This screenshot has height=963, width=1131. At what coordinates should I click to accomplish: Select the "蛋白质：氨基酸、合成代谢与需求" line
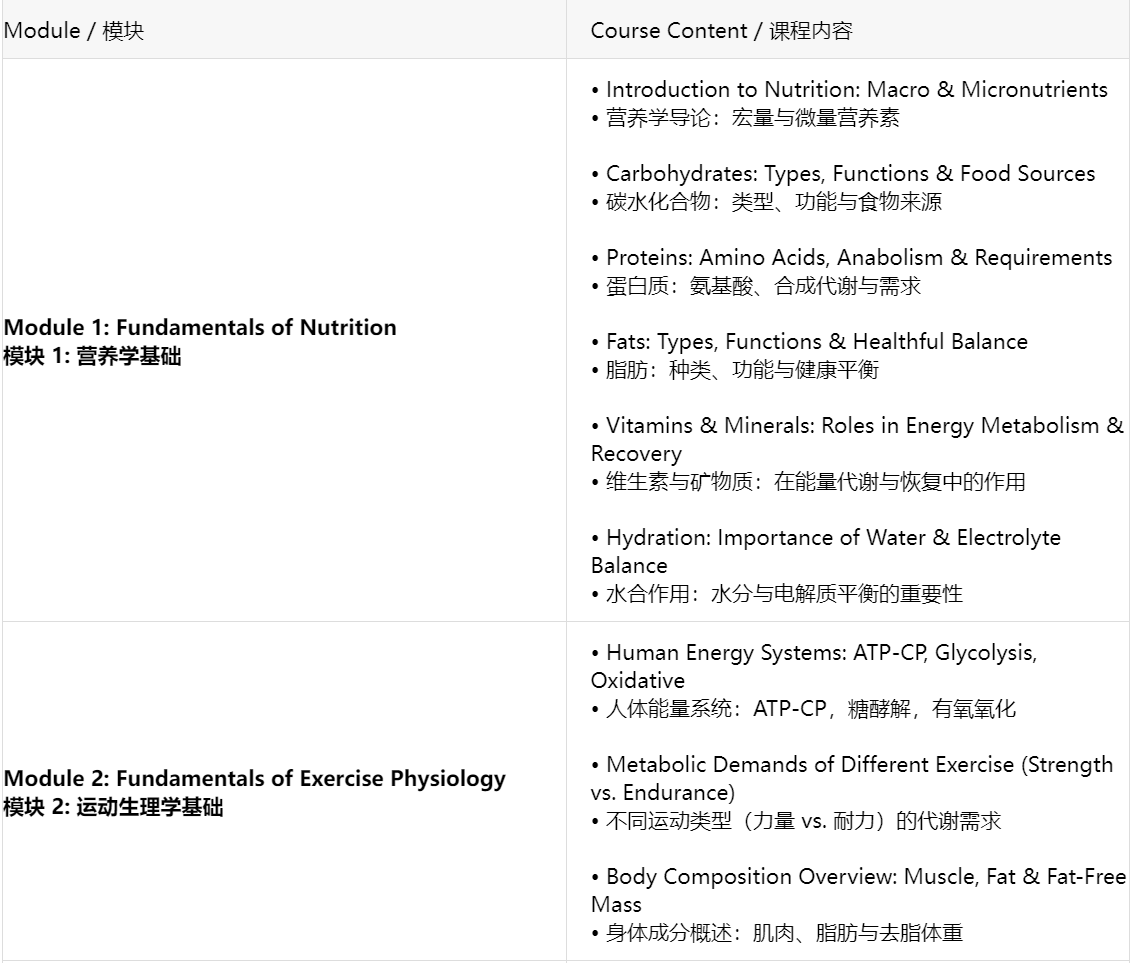tap(763, 286)
